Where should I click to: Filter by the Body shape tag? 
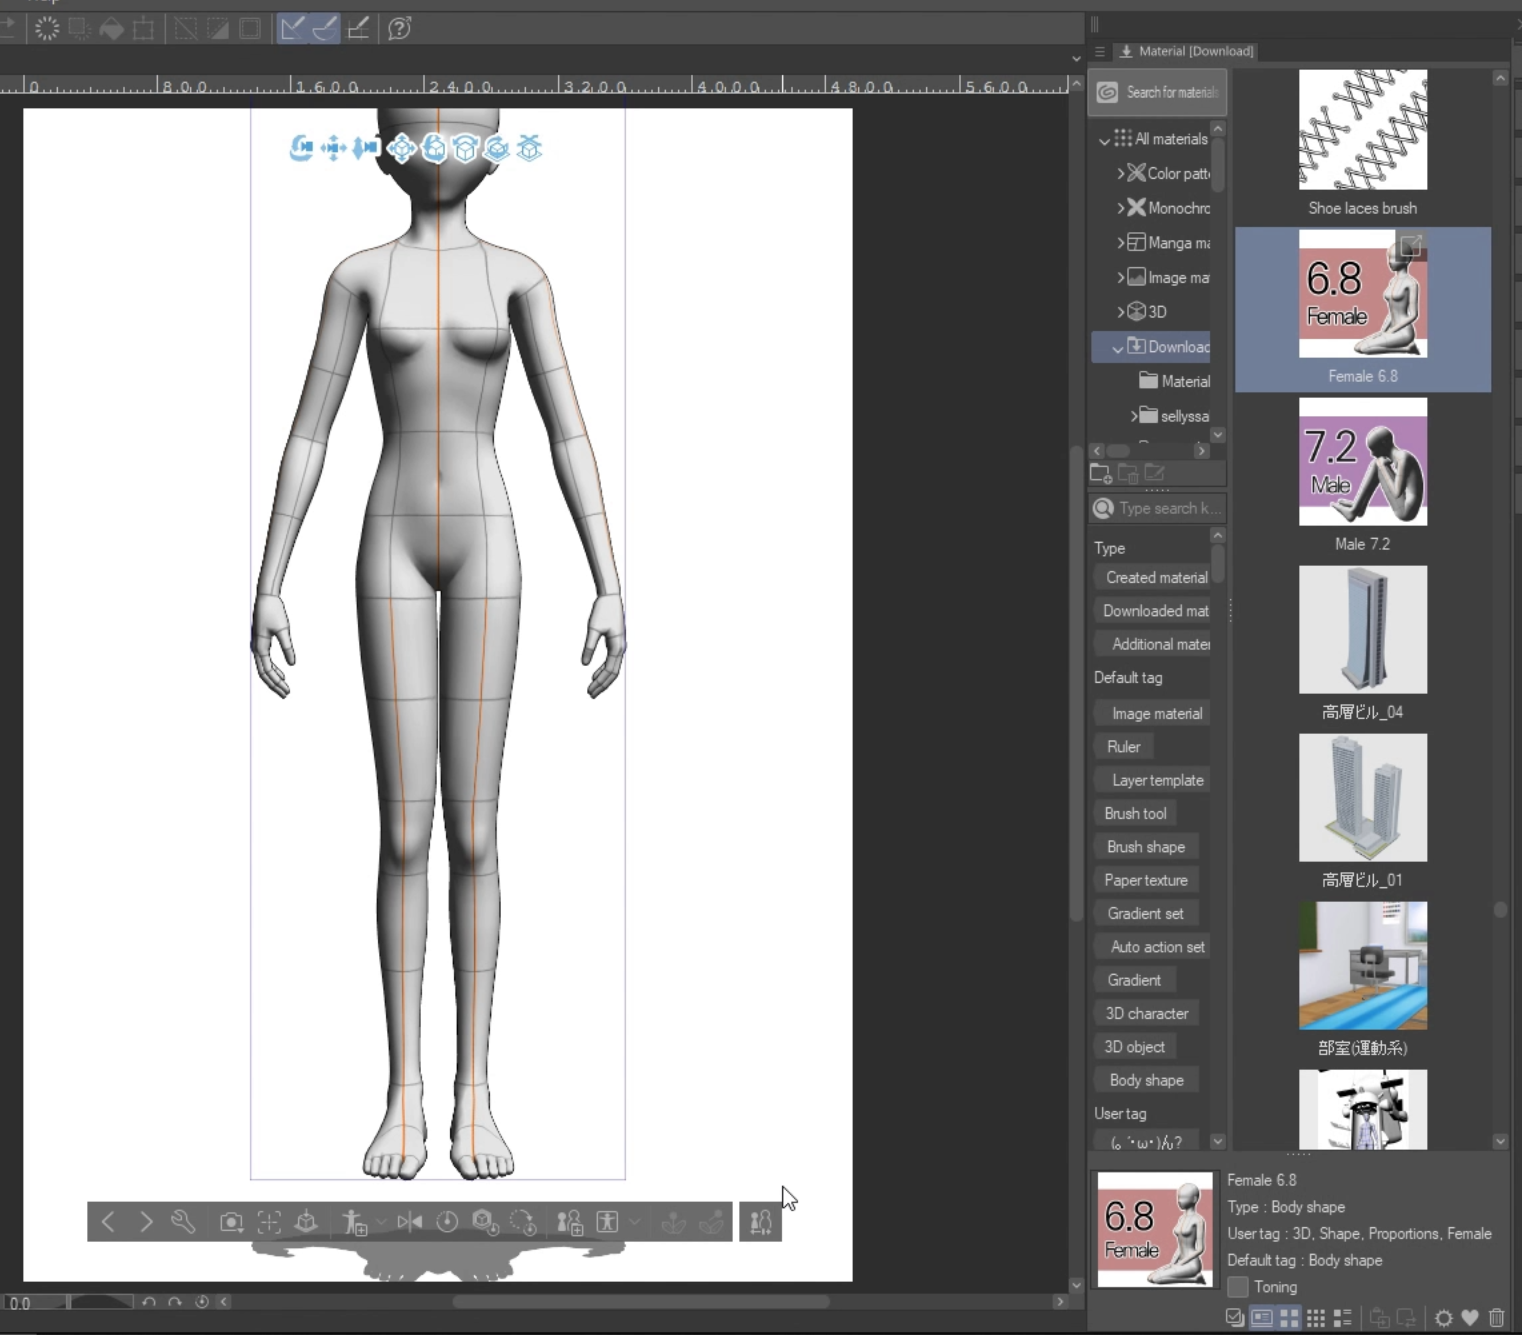1146,1080
